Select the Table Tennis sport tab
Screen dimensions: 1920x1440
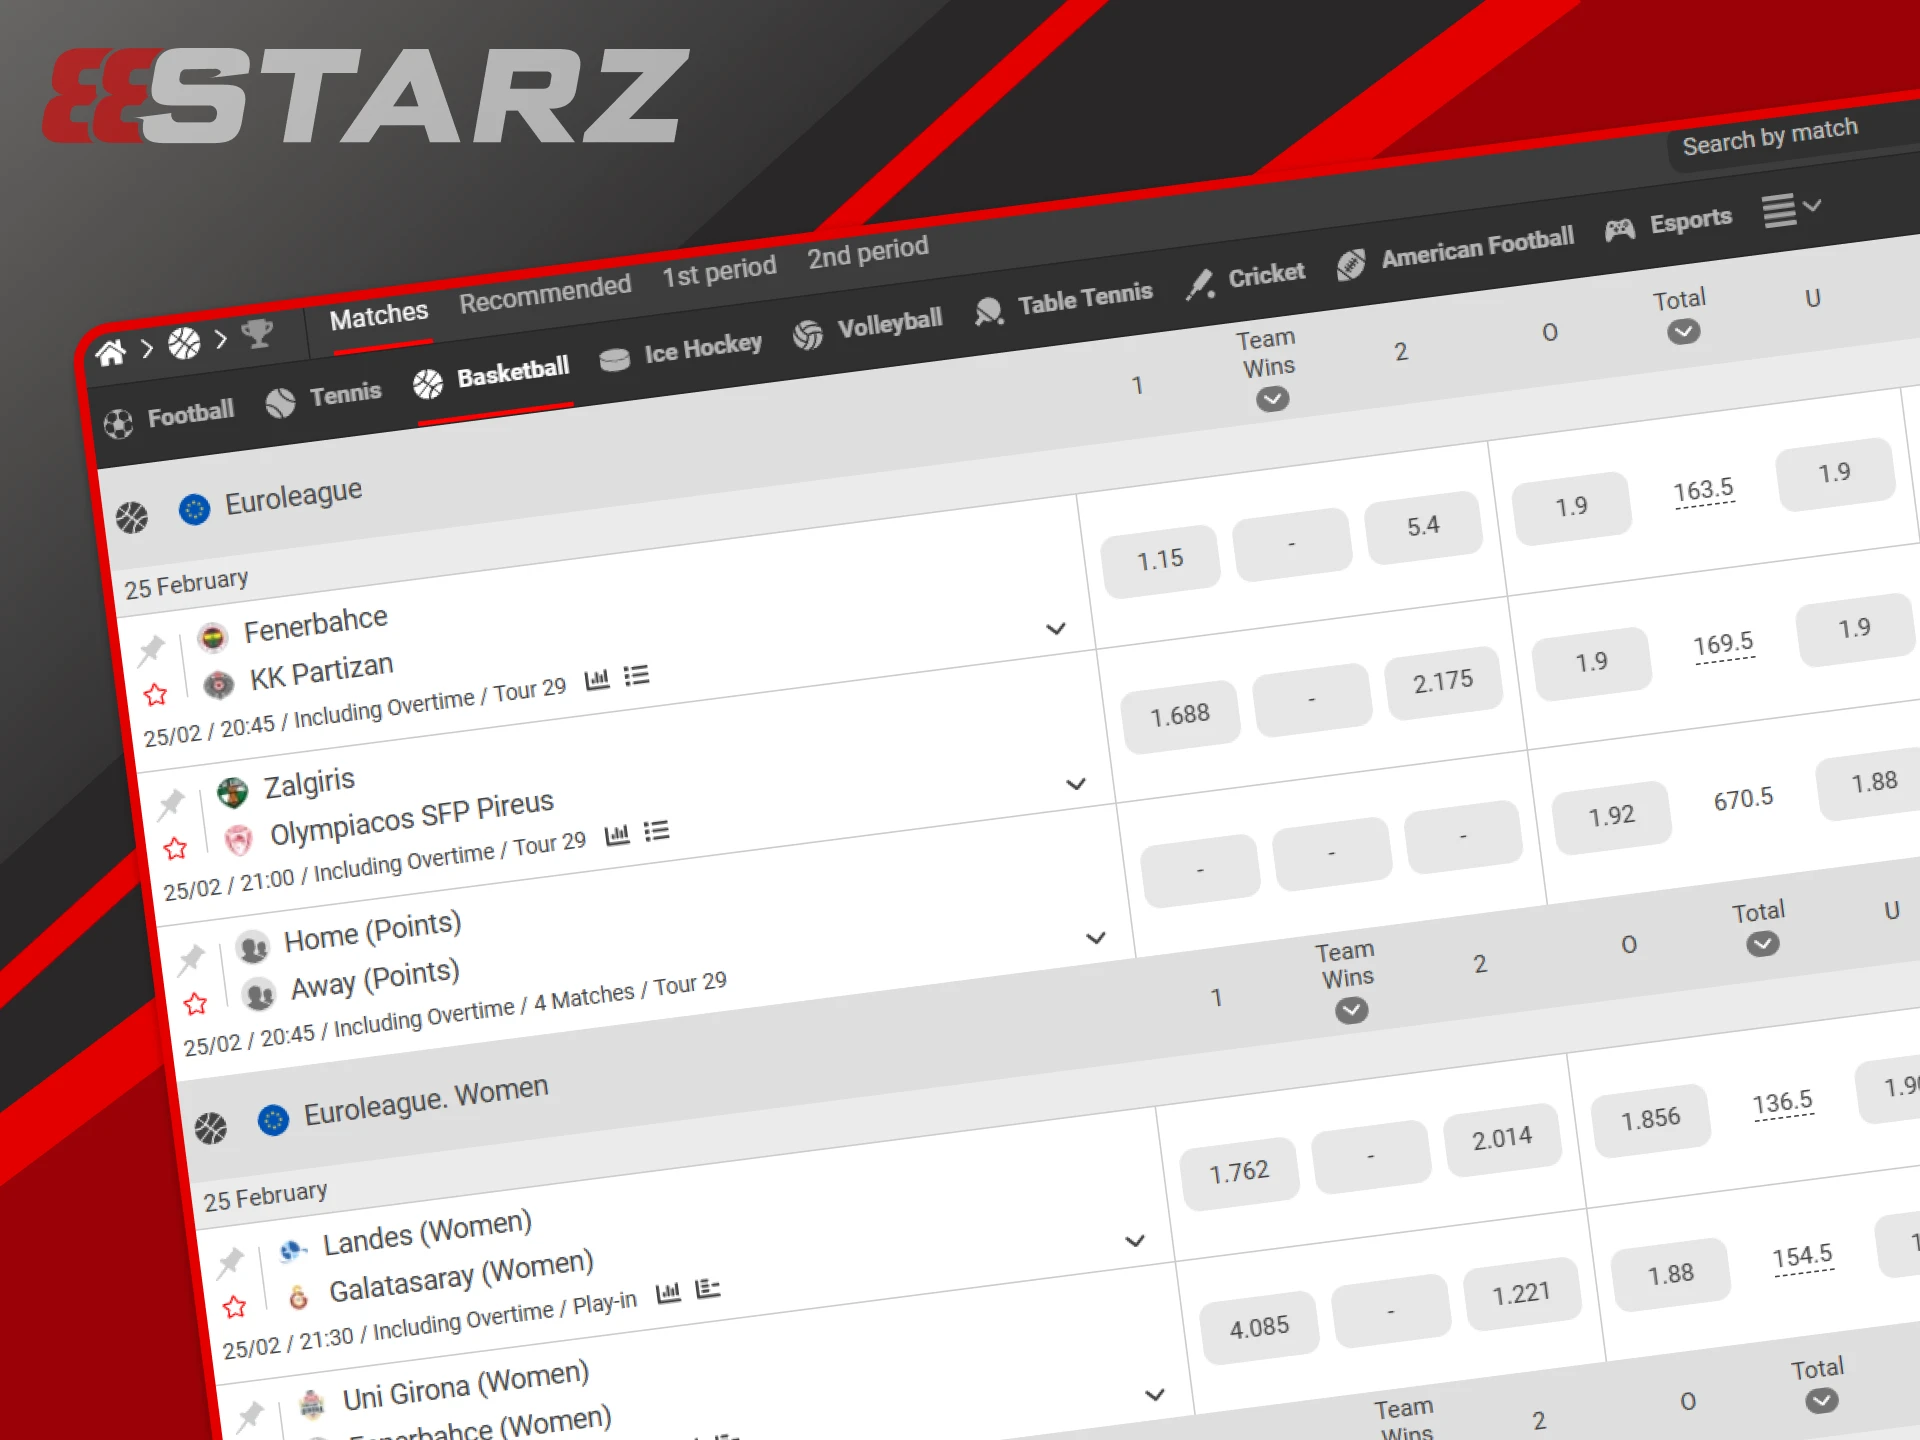[1063, 303]
